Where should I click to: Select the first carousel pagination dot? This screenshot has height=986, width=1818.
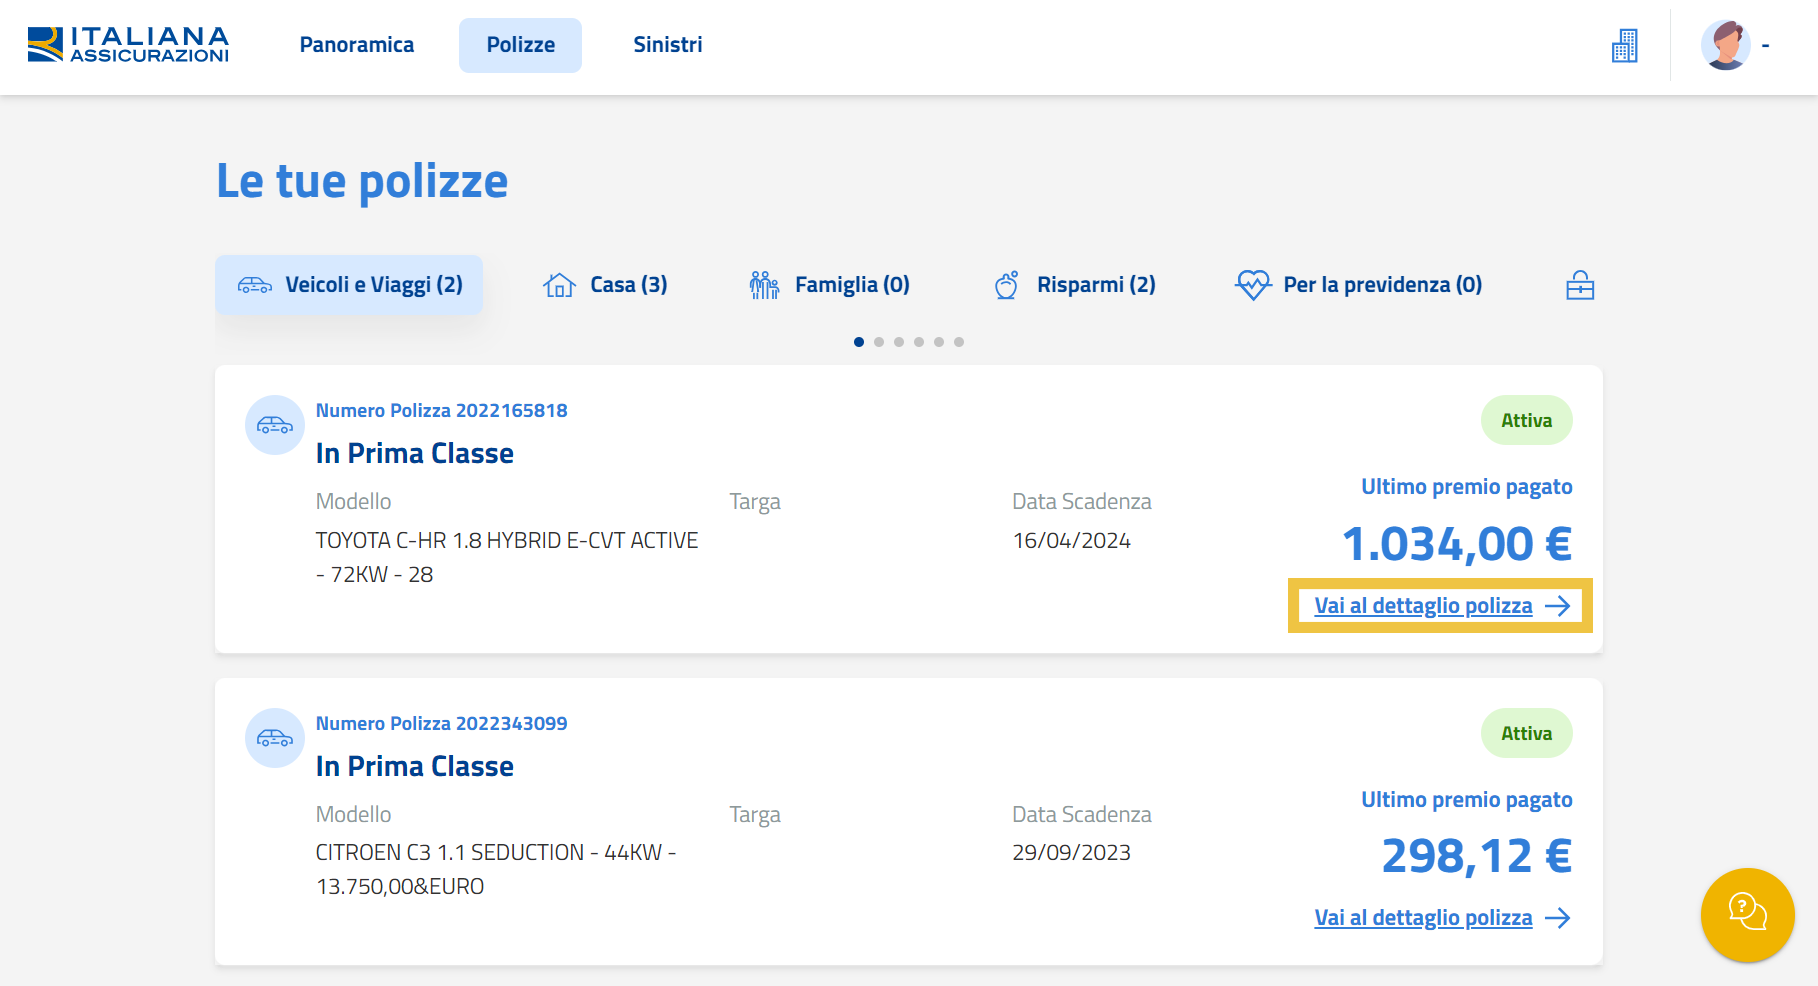tap(859, 342)
